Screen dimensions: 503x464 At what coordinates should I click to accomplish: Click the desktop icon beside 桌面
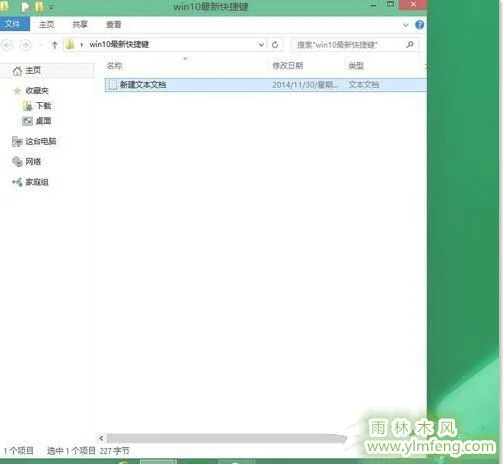(x=27, y=121)
